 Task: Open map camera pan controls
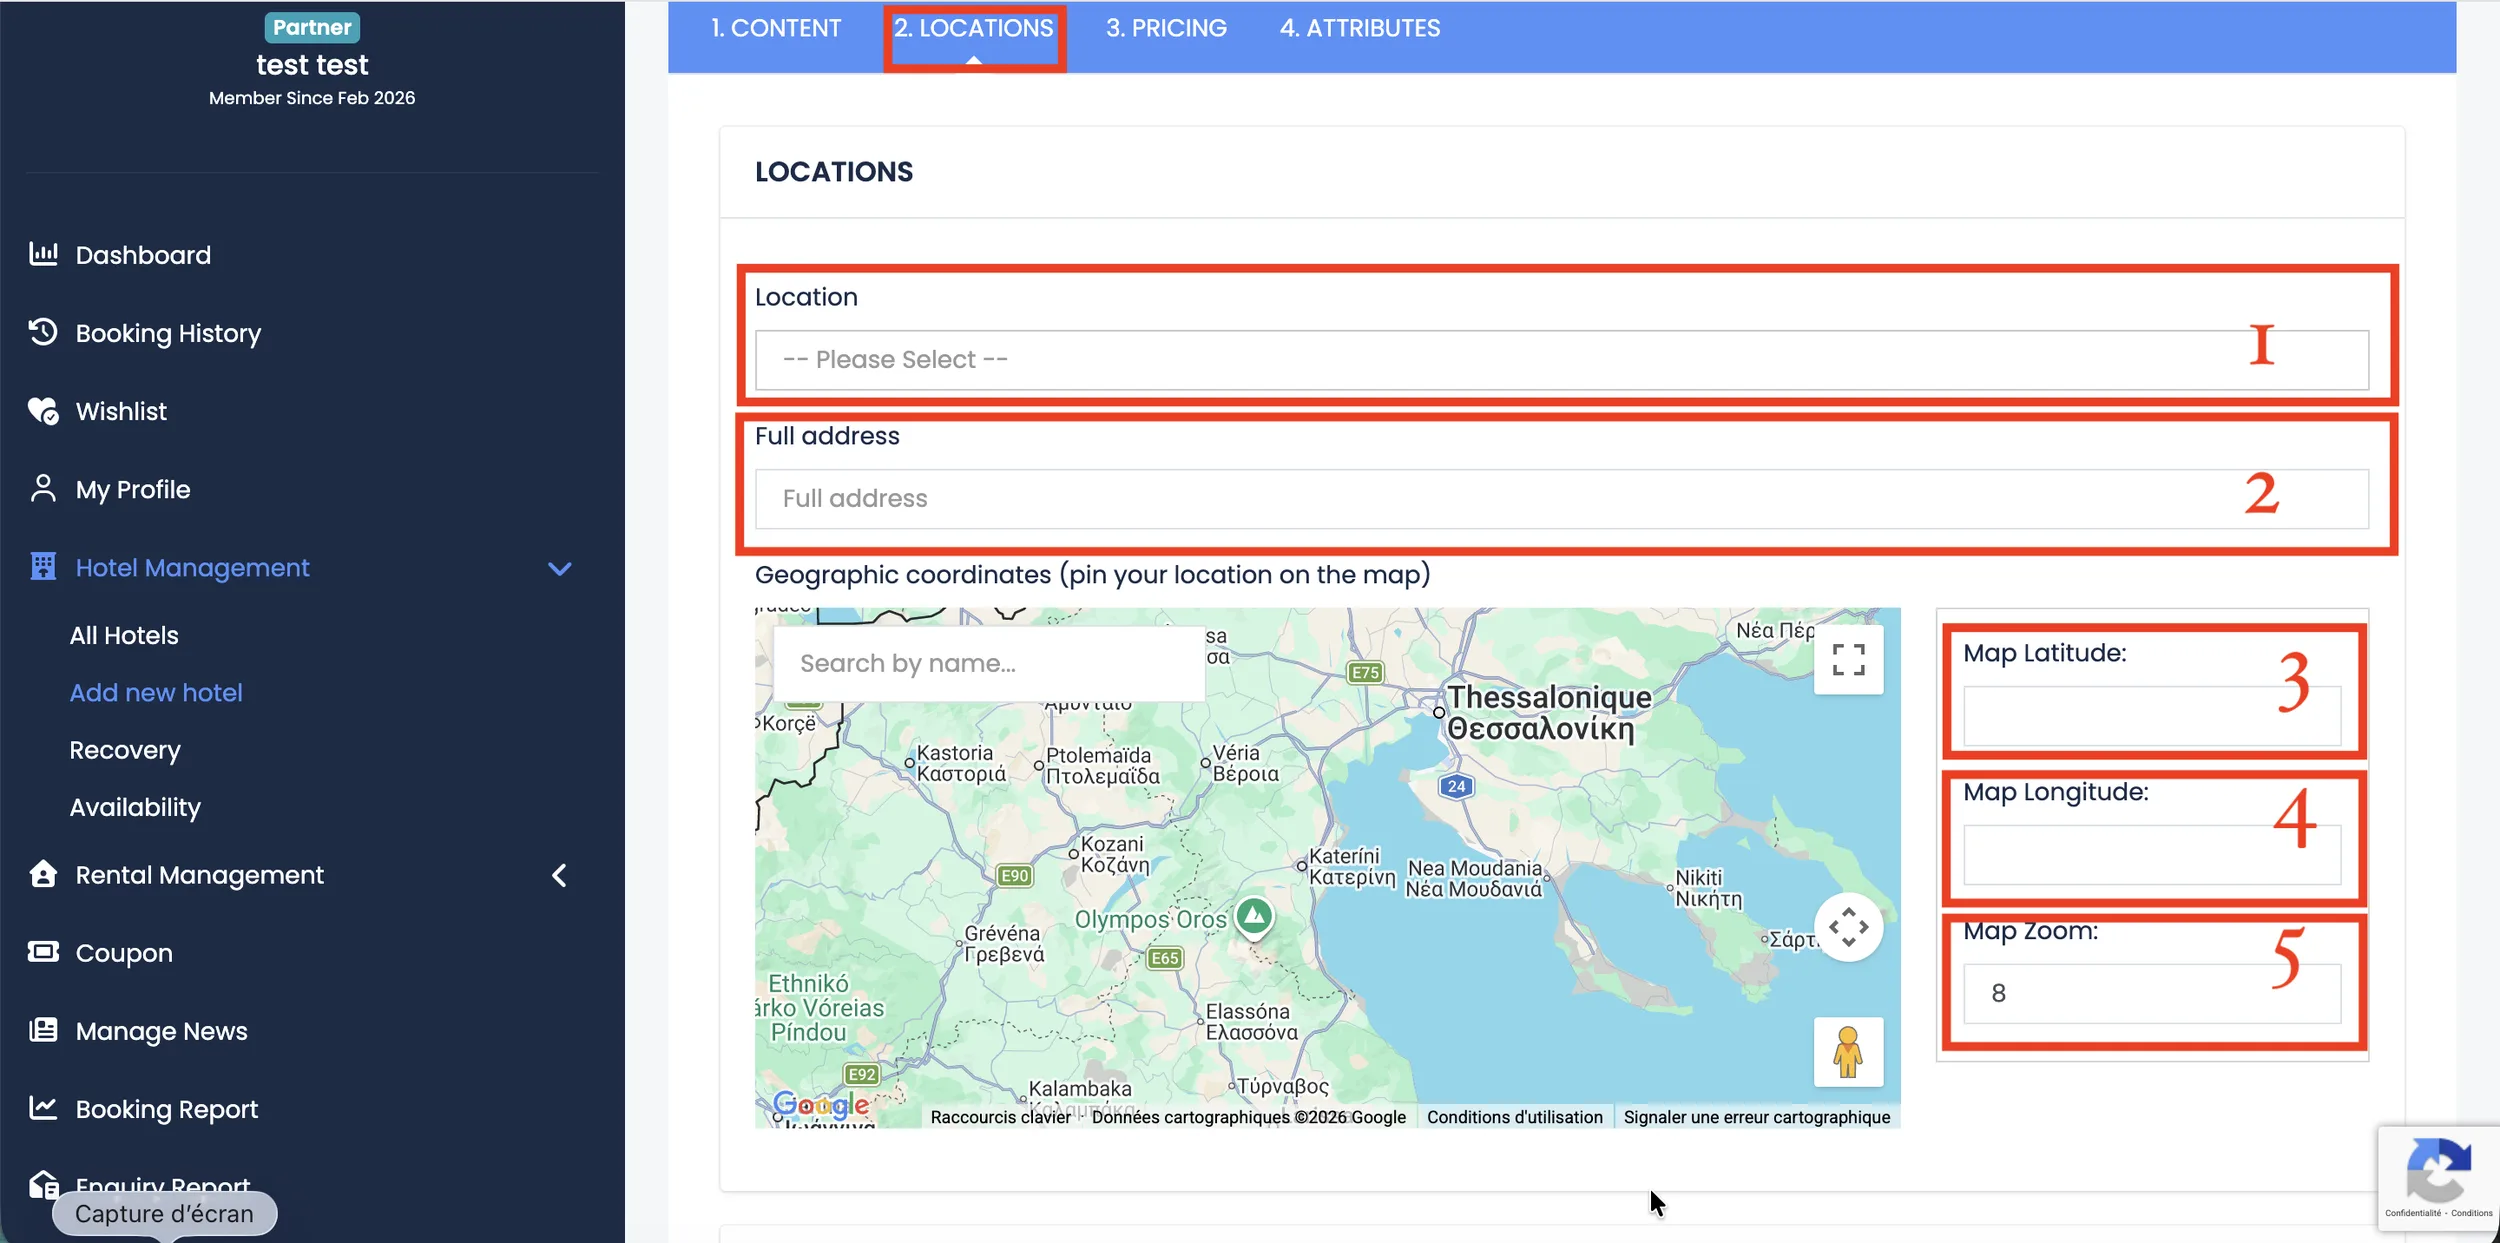pyautogui.click(x=1848, y=927)
